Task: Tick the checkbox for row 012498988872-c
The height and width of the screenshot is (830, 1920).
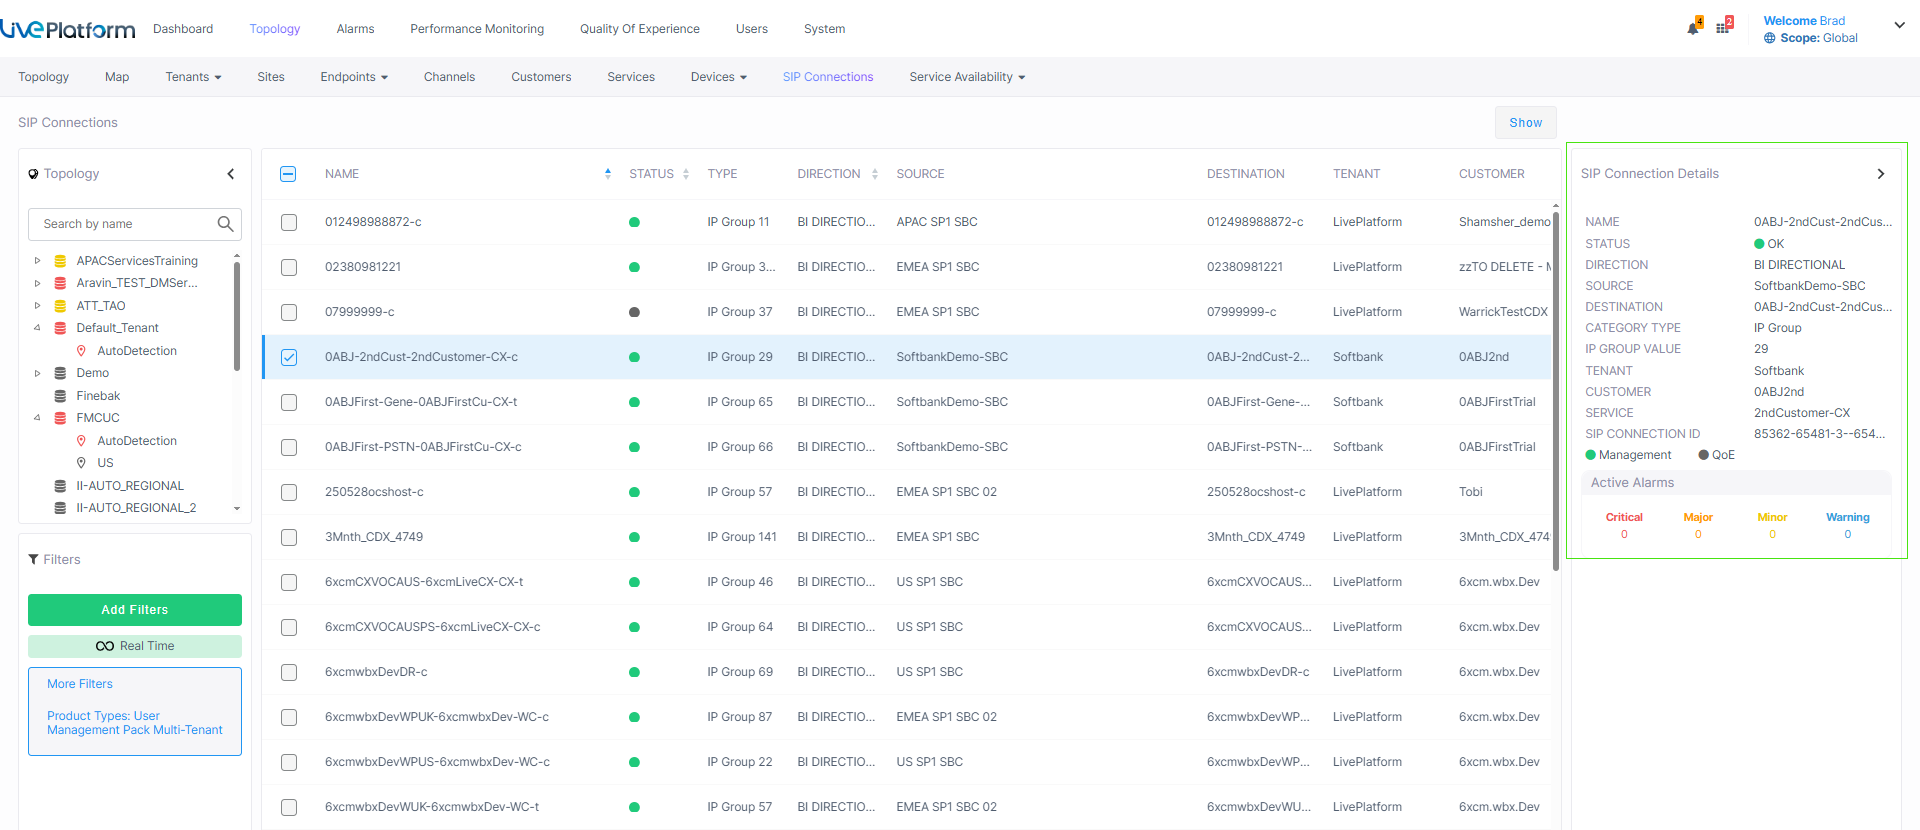Action: pyautogui.click(x=289, y=222)
